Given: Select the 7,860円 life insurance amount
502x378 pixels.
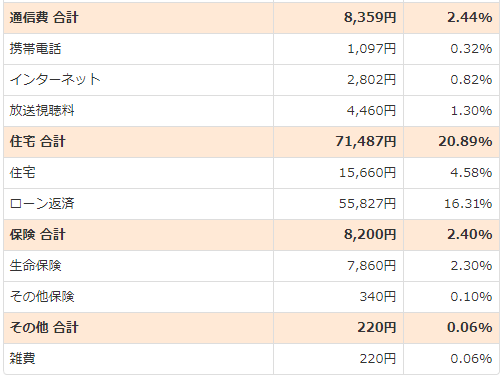Looking at the screenshot, I should point(371,266).
